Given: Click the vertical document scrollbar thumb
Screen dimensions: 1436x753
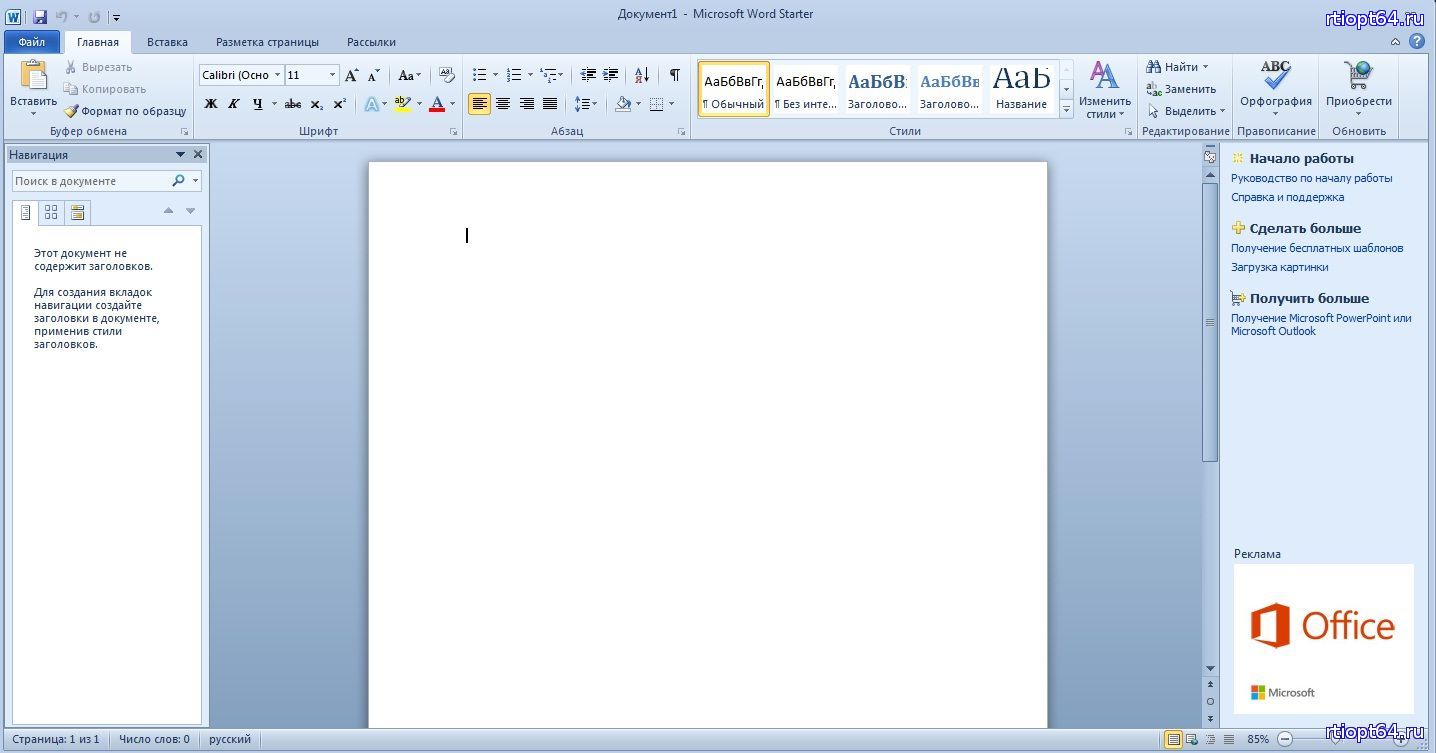Looking at the screenshot, I should [1210, 322].
